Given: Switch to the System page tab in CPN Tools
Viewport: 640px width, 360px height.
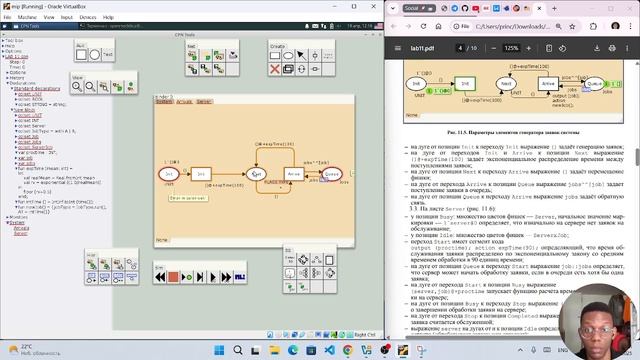Looking at the screenshot, I should 164,101.
